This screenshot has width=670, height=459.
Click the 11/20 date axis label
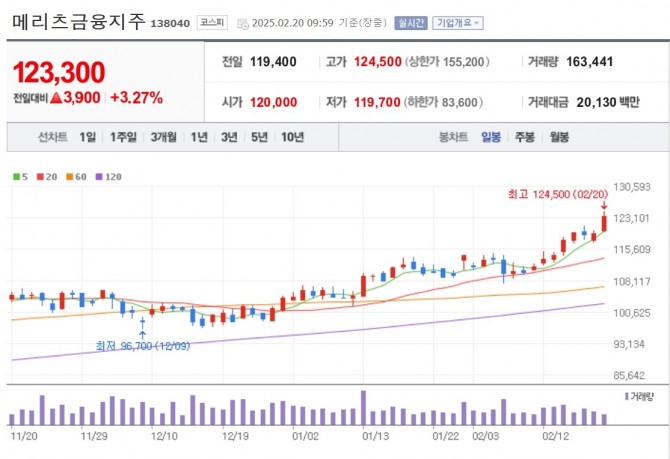24,436
